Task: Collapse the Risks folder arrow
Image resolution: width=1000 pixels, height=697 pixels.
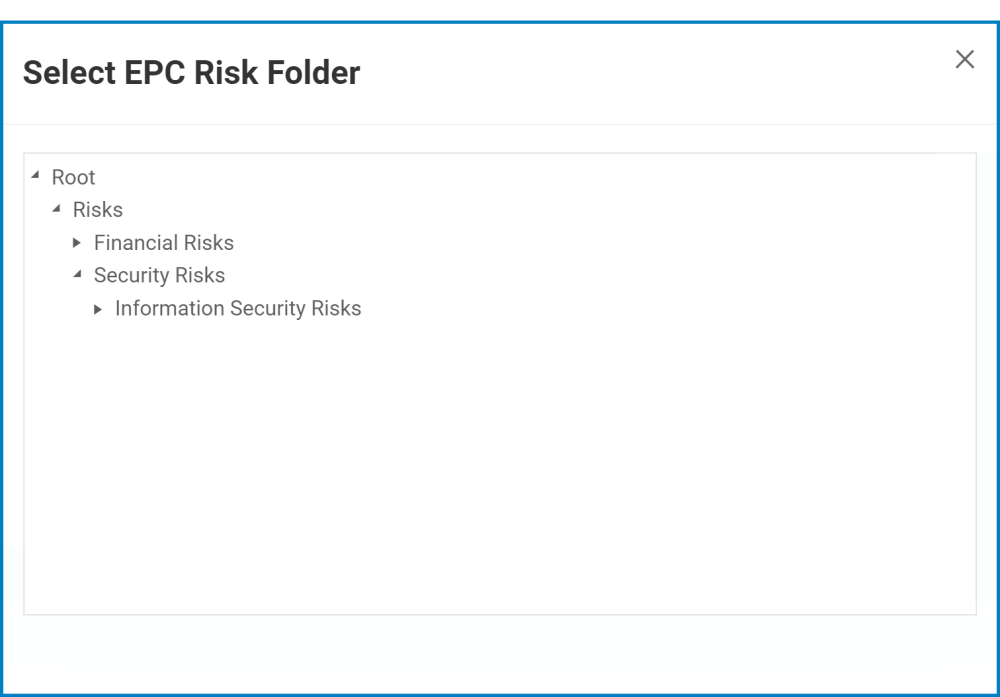Action: tap(57, 210)
